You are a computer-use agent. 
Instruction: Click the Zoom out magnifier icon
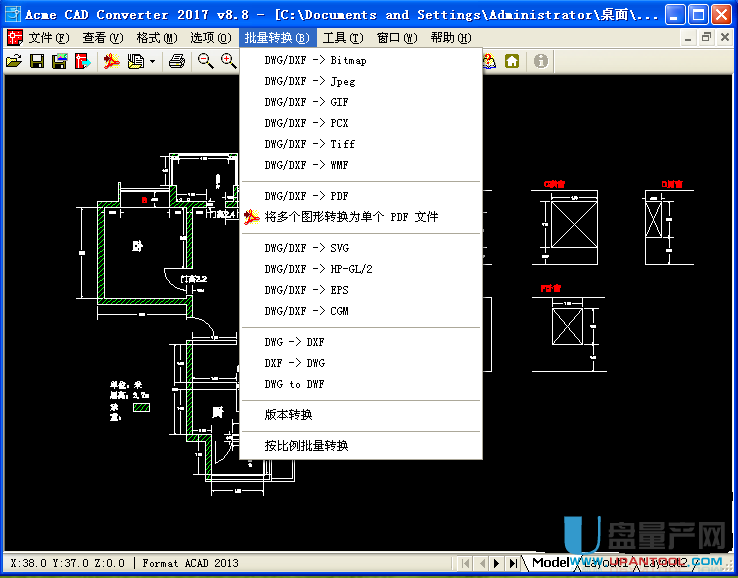(x=205, y=62)
